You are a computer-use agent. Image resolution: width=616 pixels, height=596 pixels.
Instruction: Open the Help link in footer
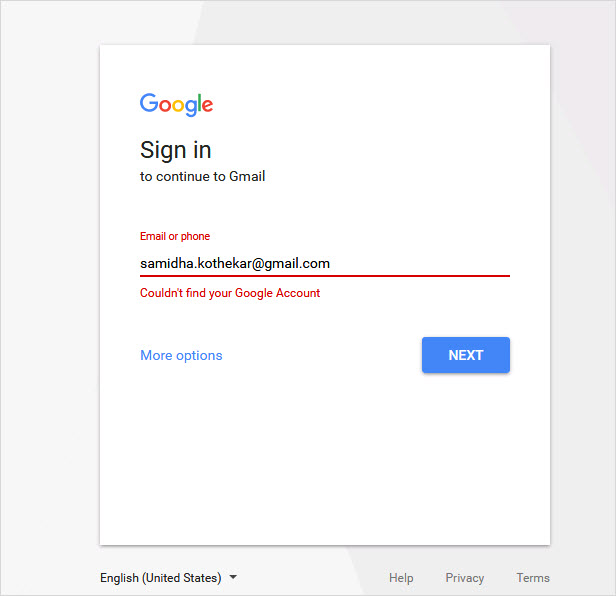tap(401, 578)
